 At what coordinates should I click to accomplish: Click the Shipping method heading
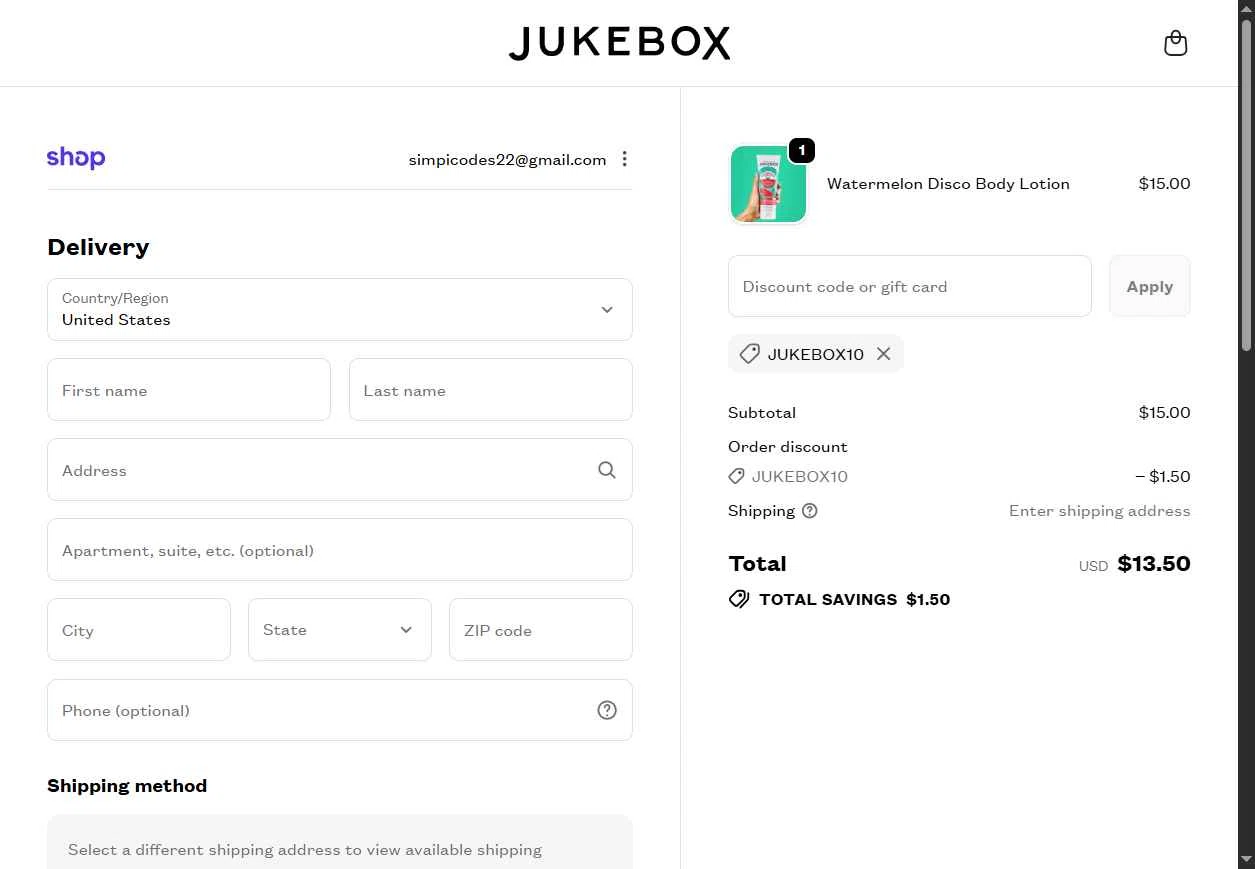127,786
